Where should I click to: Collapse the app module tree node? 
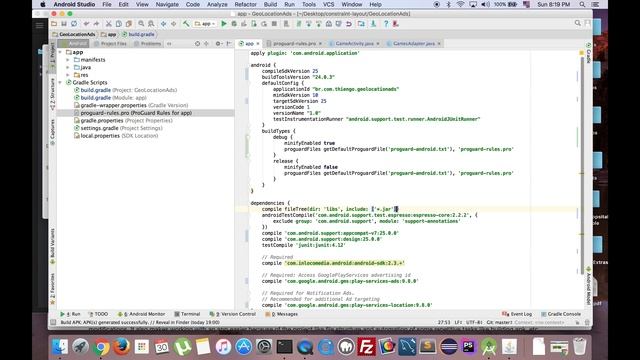pyautogui.click(x=60, y=52)
